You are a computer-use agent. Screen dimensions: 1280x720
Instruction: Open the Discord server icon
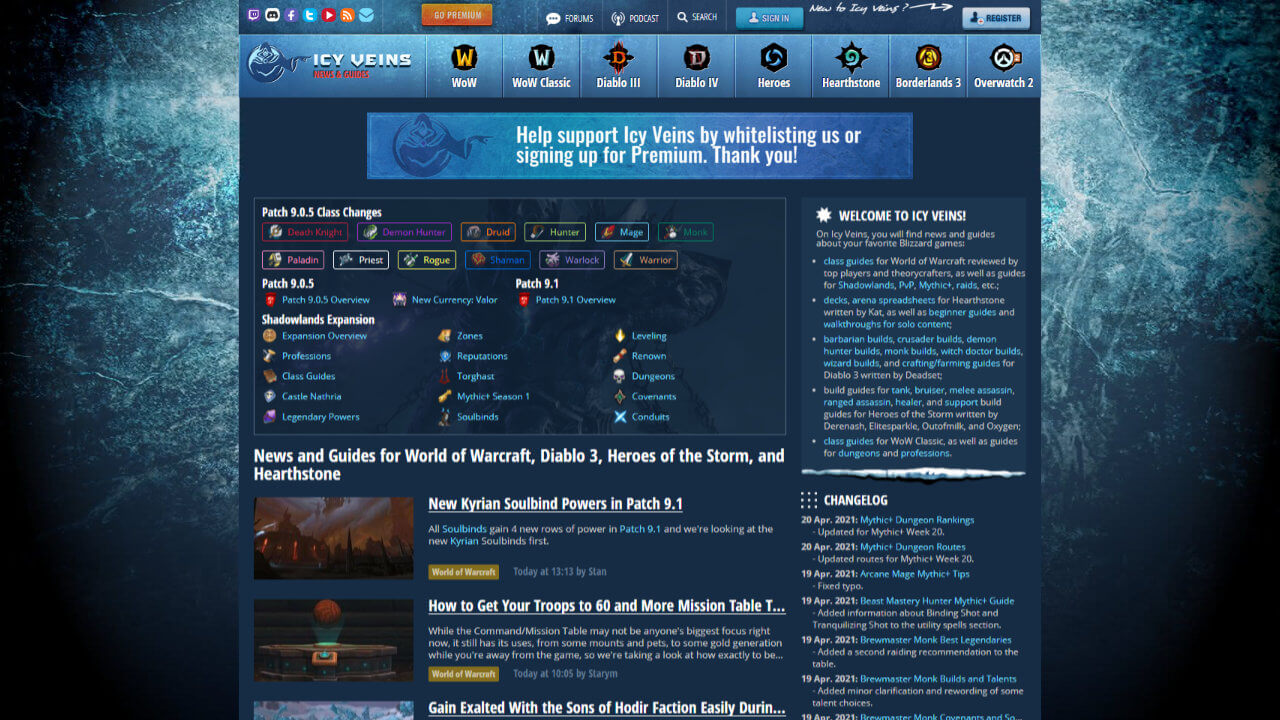272,15
